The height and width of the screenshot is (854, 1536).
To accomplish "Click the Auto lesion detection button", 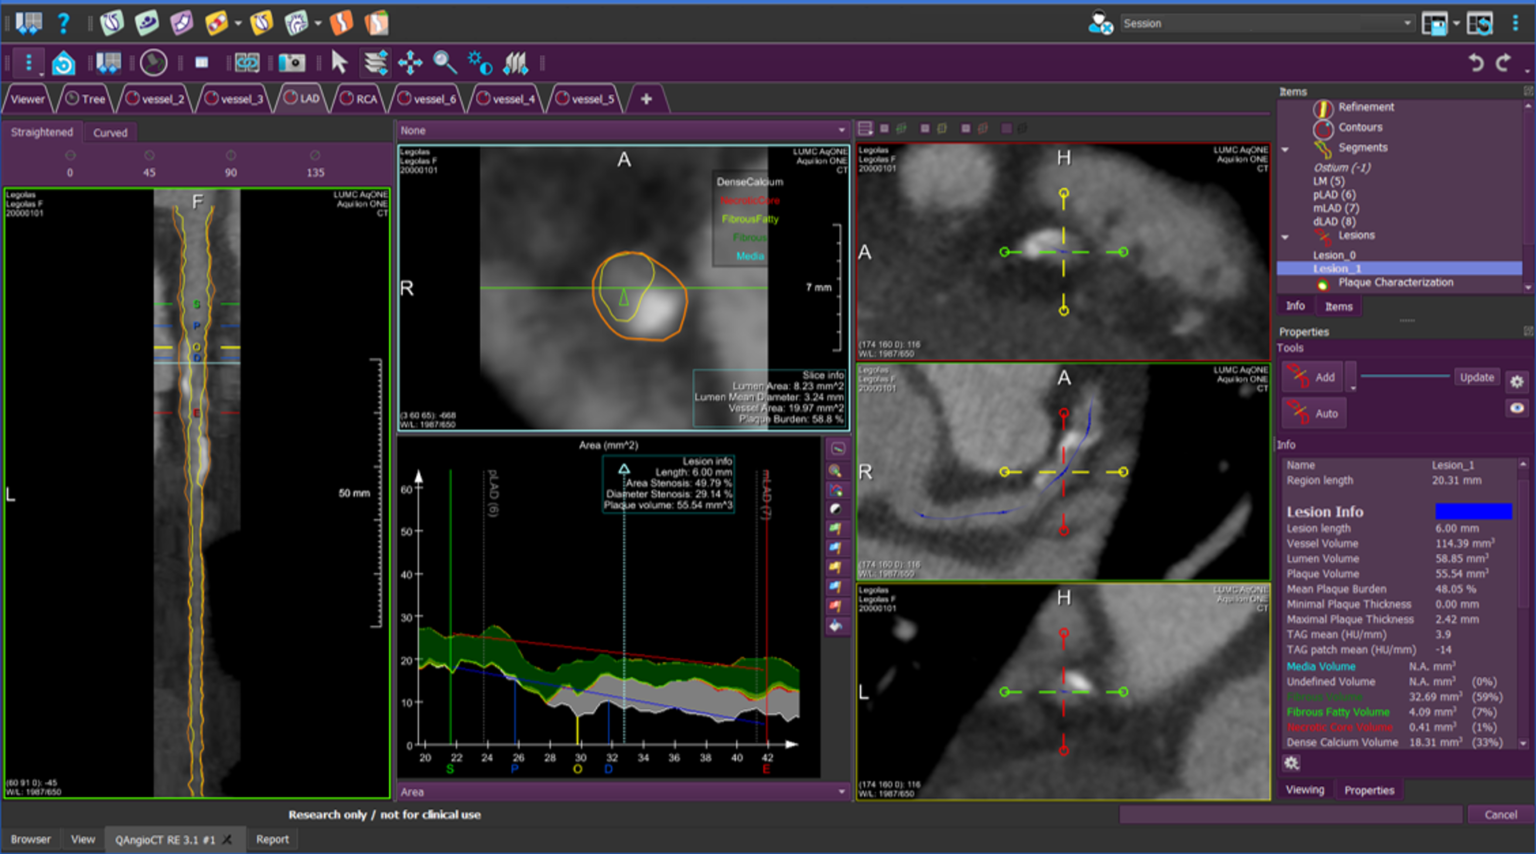I will click(x=1314, y=413).
